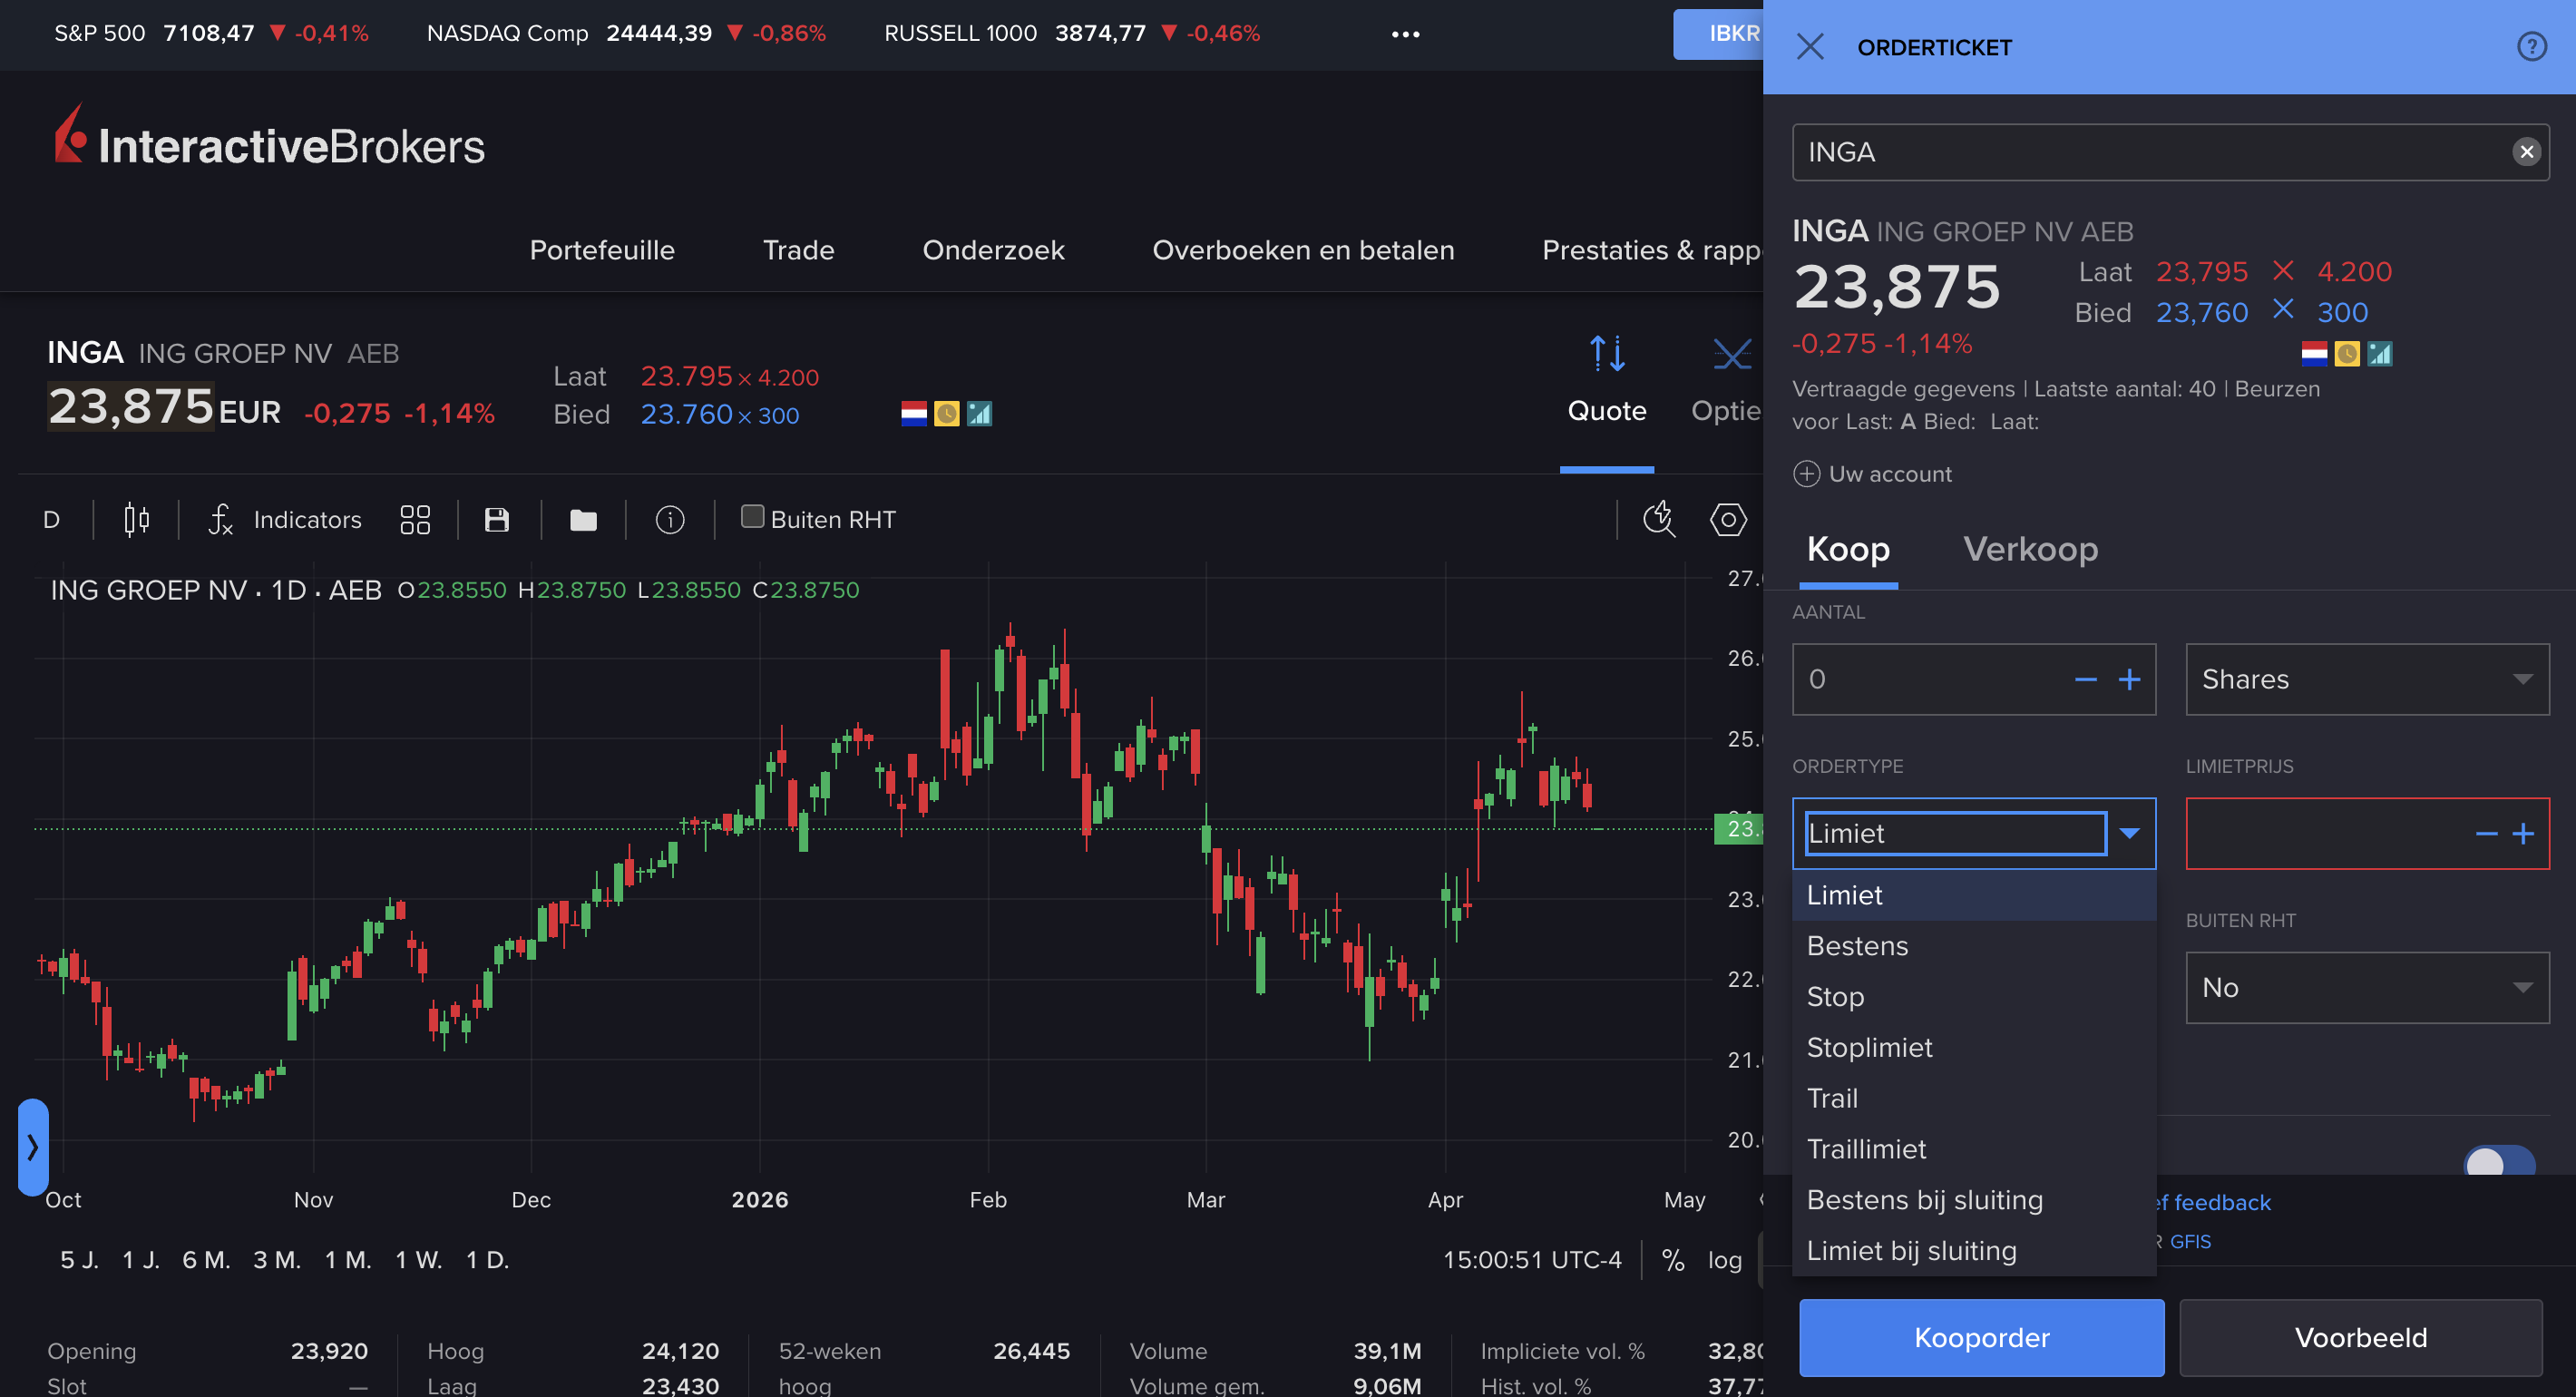Select Stoplimiet order type

tap(1974, 1048)
